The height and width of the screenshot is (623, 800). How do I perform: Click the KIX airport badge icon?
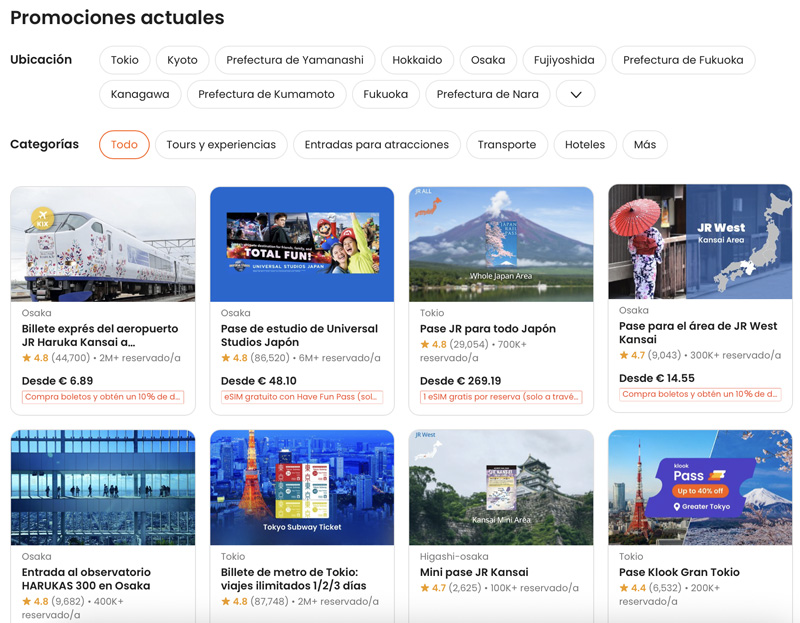click(x=43, y=218)
